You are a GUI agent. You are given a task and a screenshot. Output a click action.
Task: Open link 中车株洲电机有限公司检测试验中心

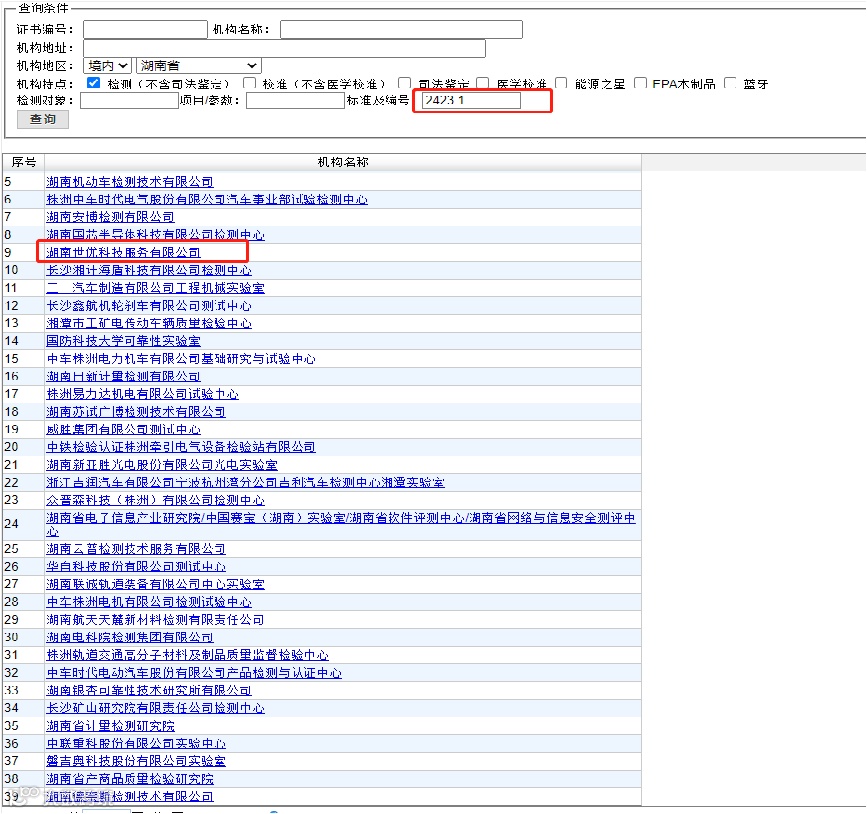click(149, 602)
